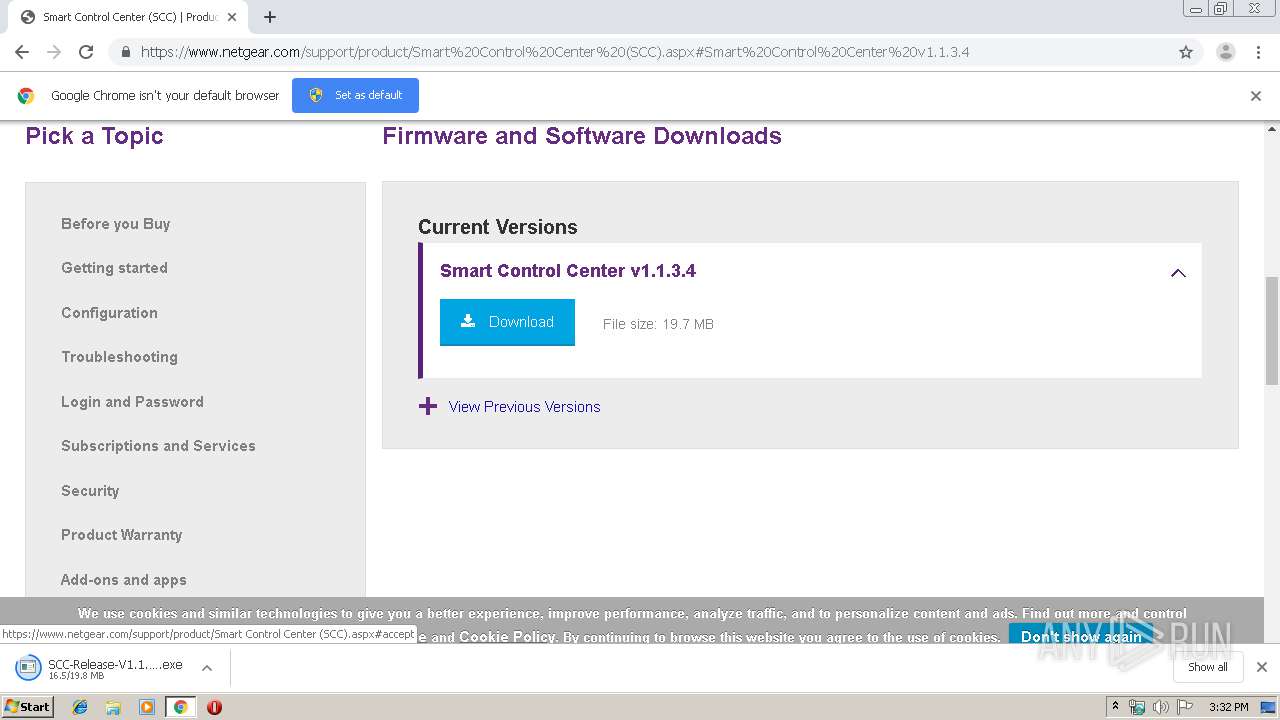Viewport: 1280px width, 720px height.
Task: Dismiss the default browser notification bar
Action: (x=1256, y=96)
